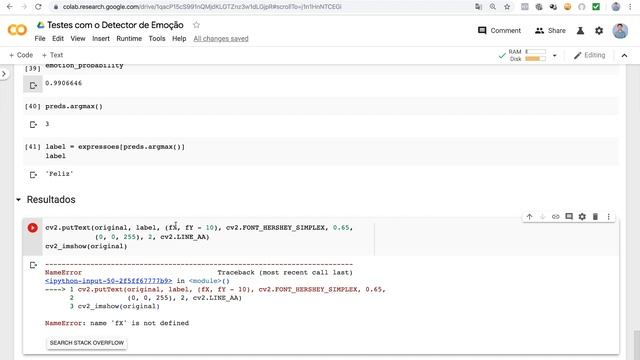Click output icon of NameError cell
Viewport: 640px width, 360px height.
(33, 265)
